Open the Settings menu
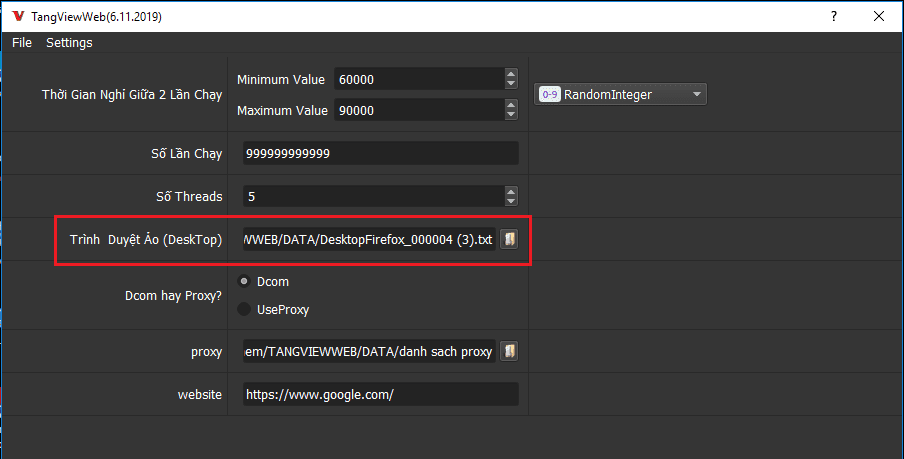The height and width of the screenshot is (459, 904). (69, 43)
